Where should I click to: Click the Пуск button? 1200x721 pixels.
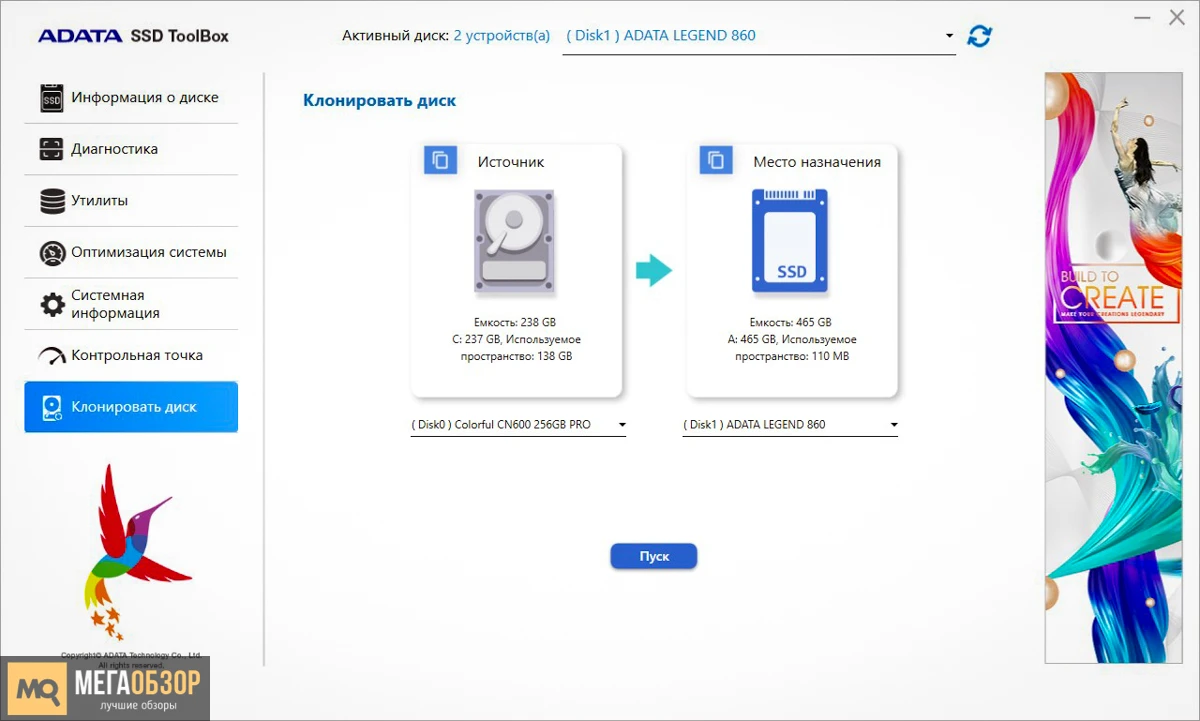653,557
